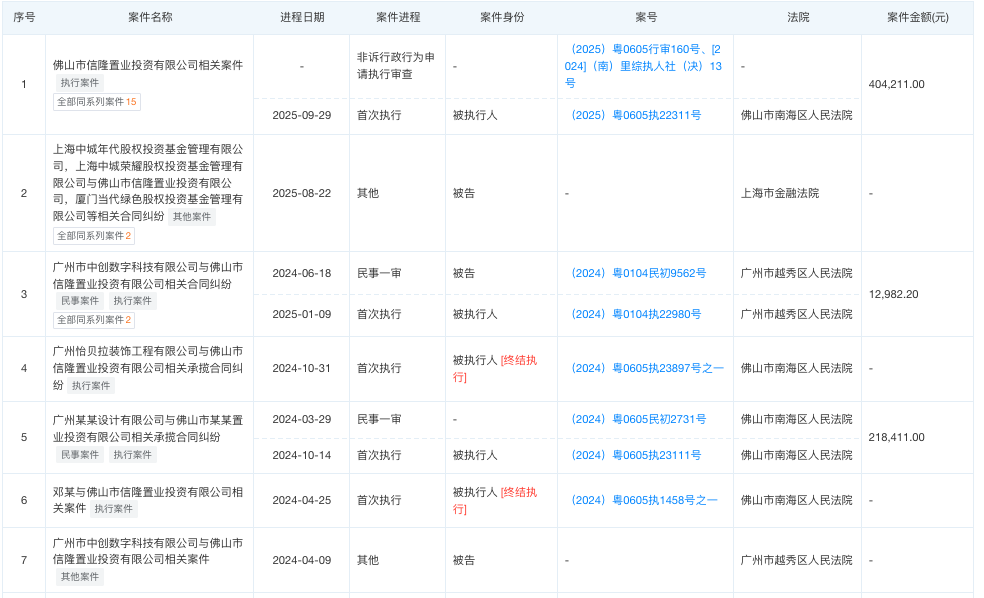The width and height of the screenshot is (984, 598).
Task: Select date 2024-10-31
Action: click(x=302, y=368)
